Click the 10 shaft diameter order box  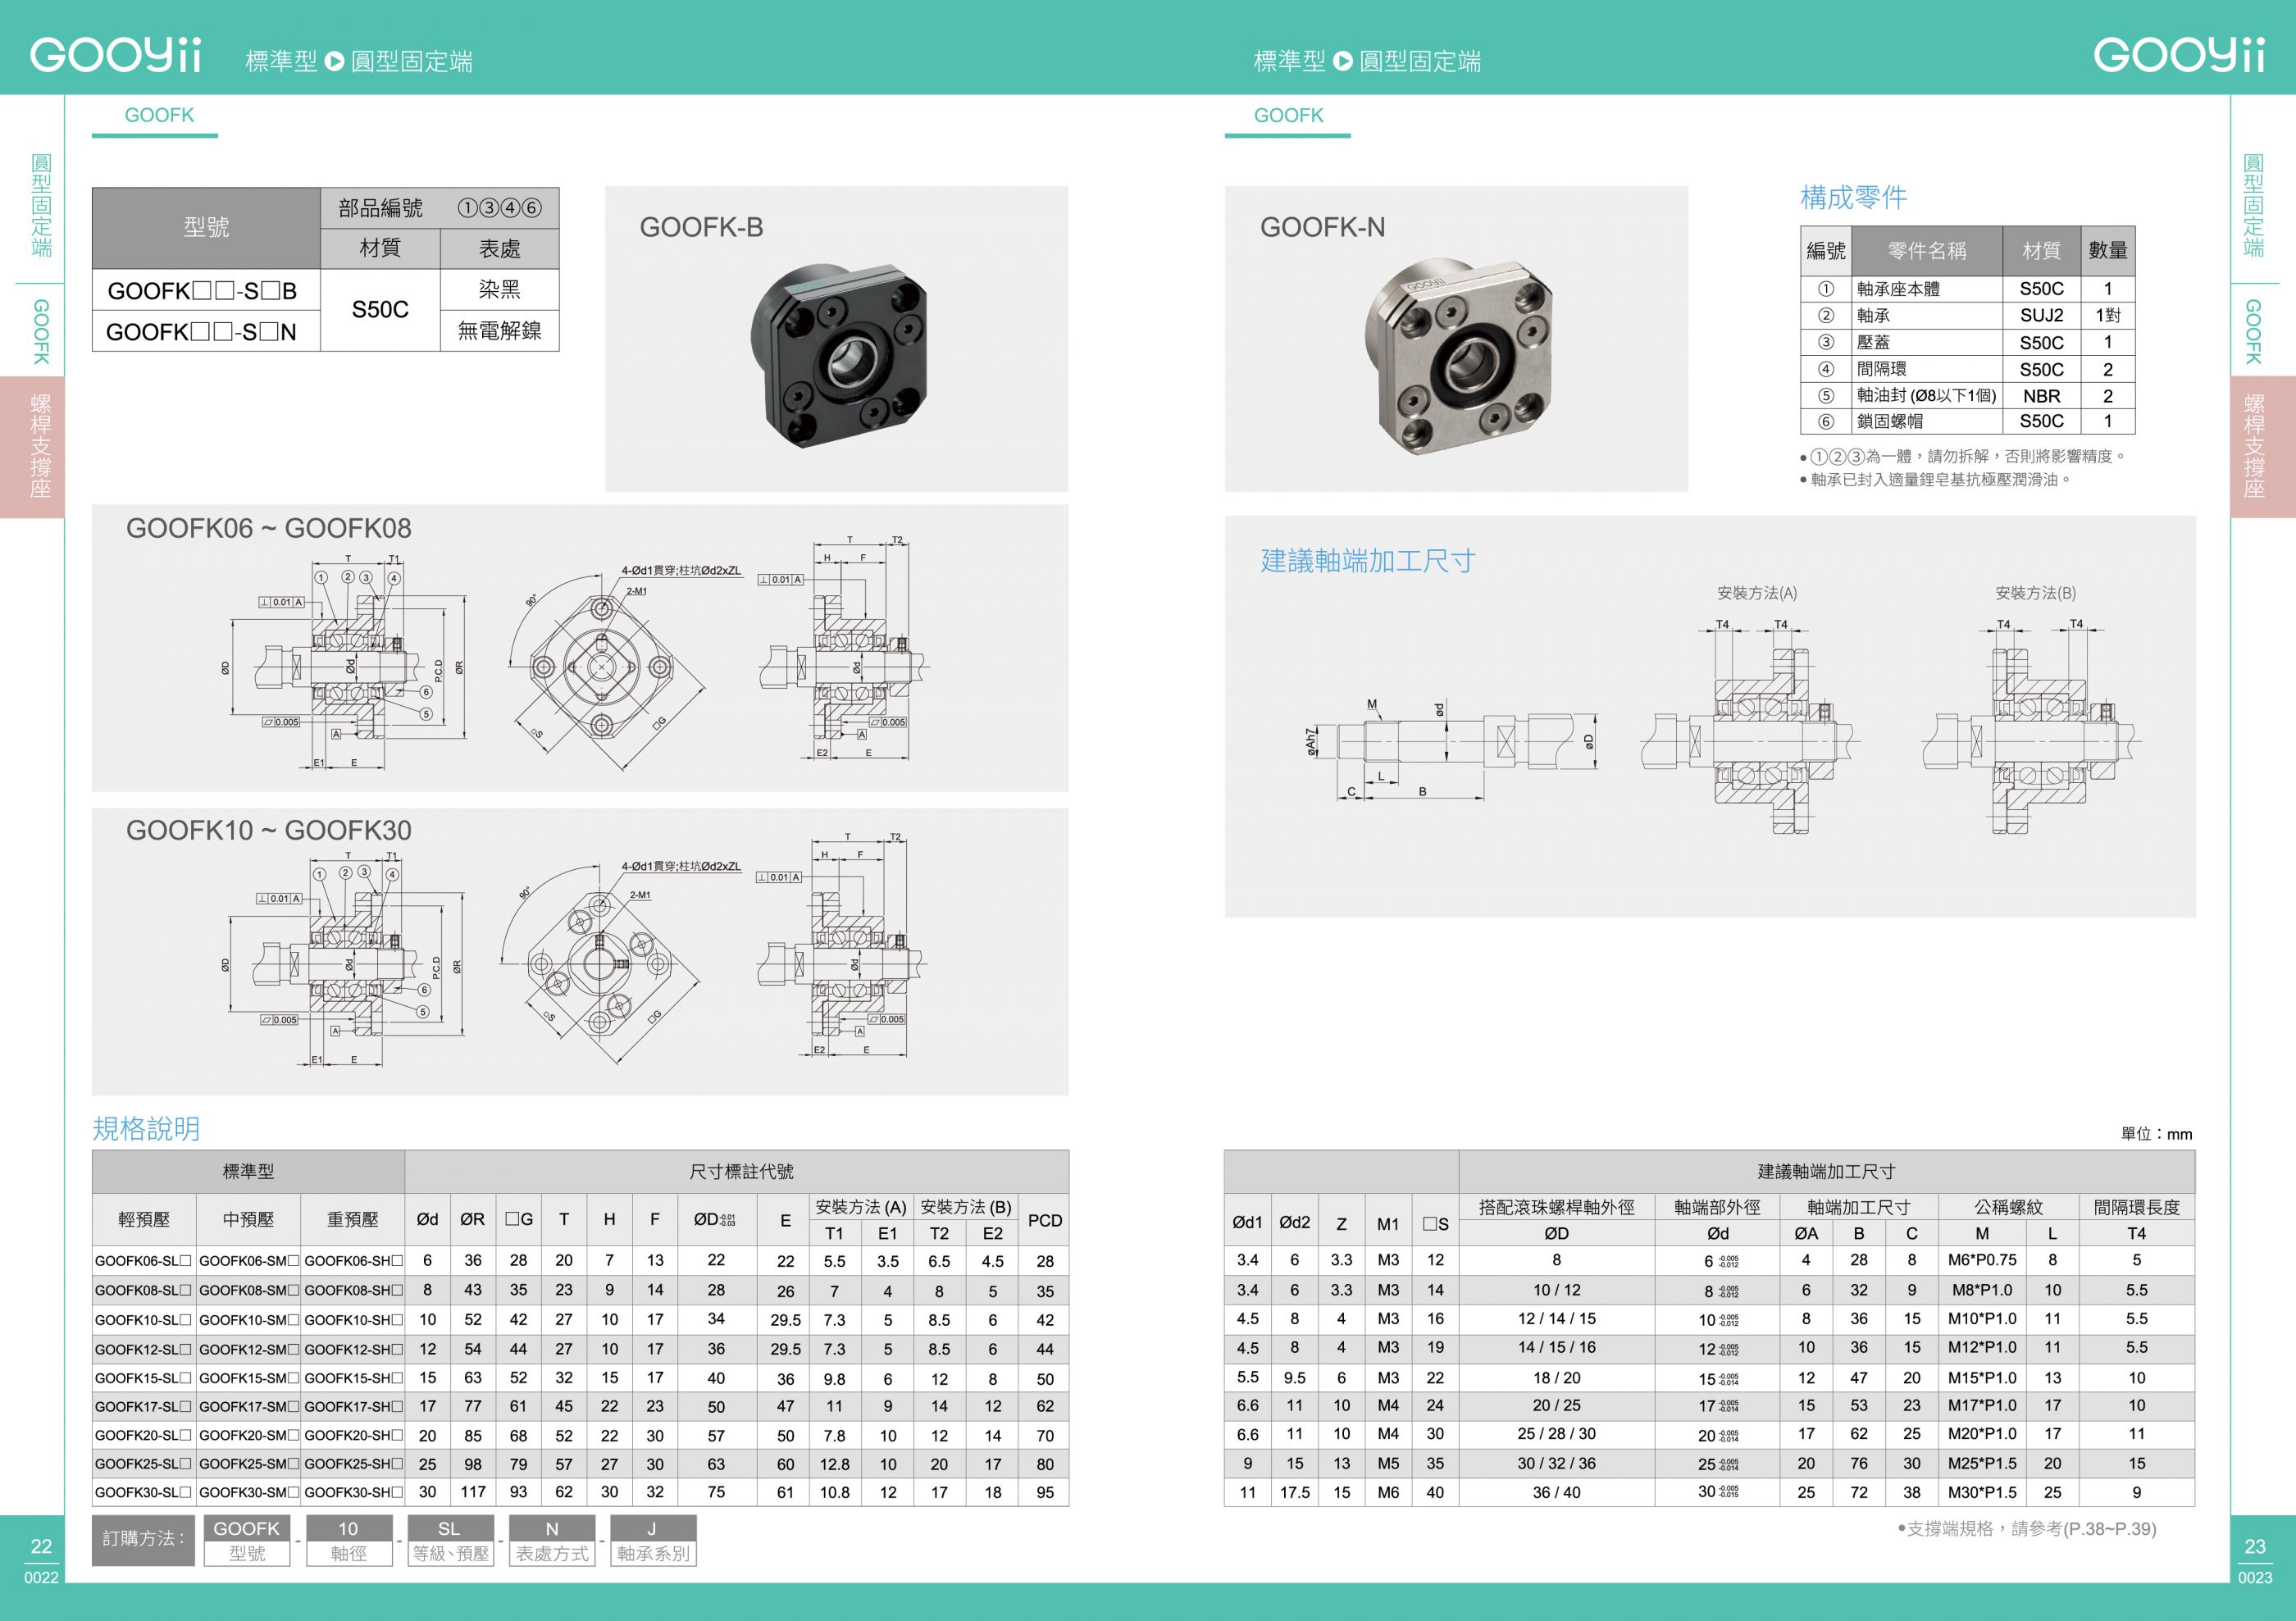click(348, 1540)
